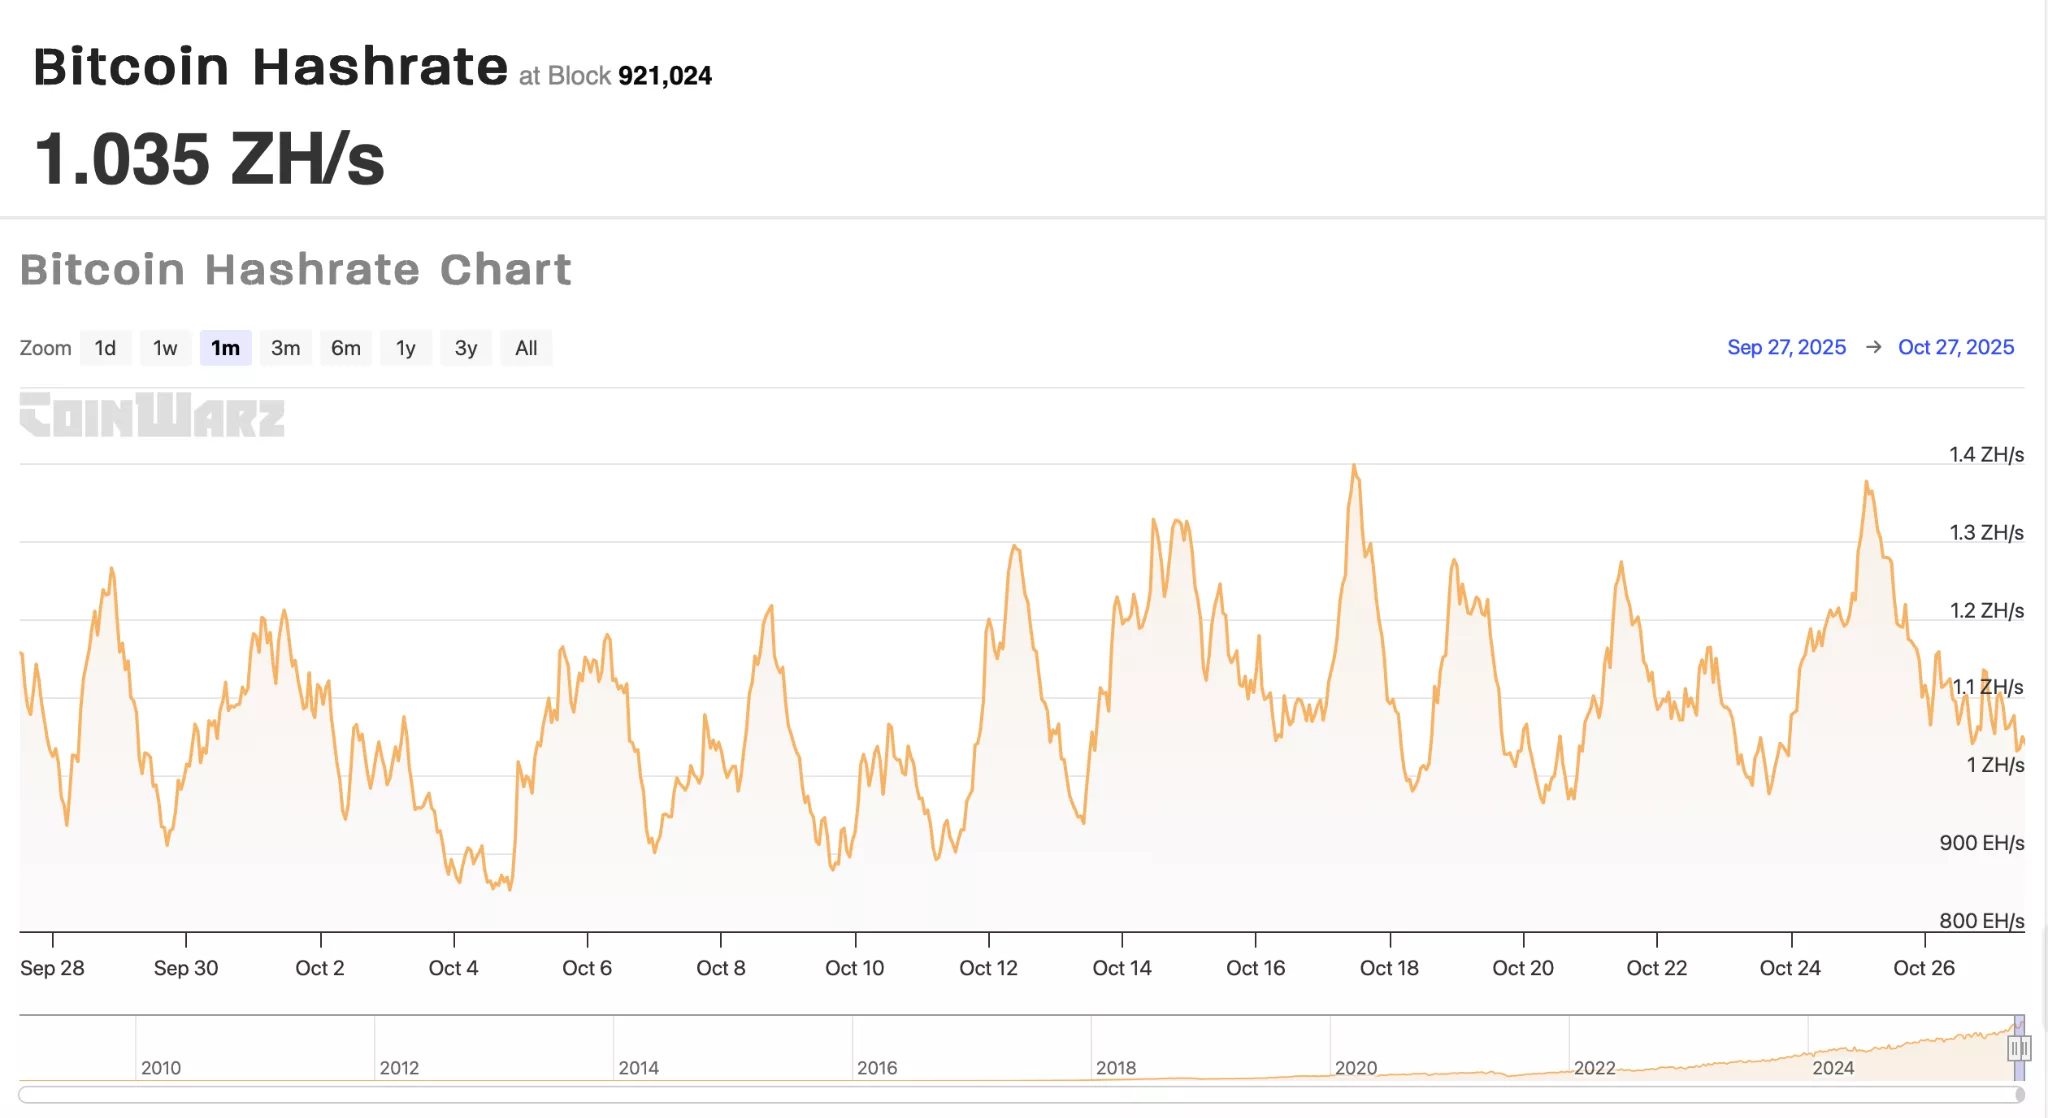Viewport: 2048px width, 1118px height.
Task: Select the 1y zoom option
Action: [406, 347]
